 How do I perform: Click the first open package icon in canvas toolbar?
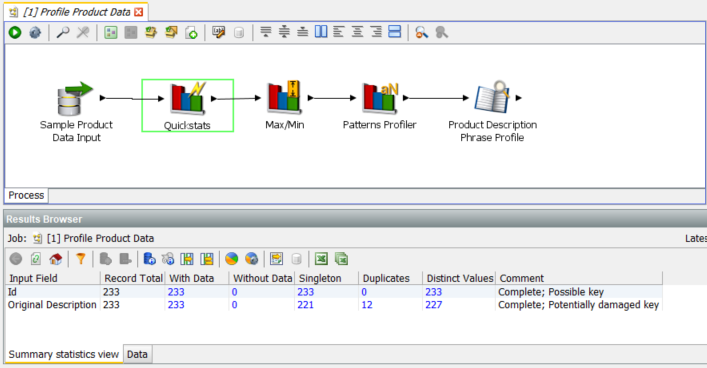pos(151,32)
